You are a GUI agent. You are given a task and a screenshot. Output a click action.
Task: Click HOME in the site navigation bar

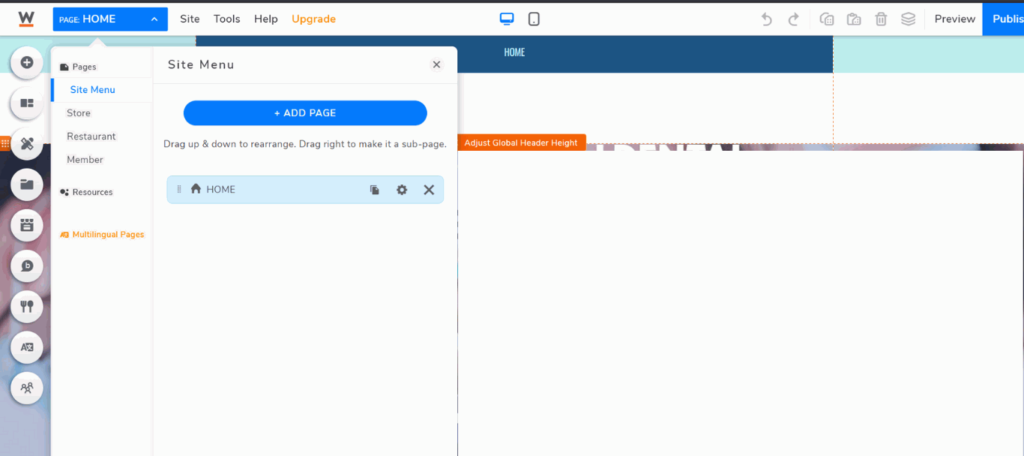(514, 52)
